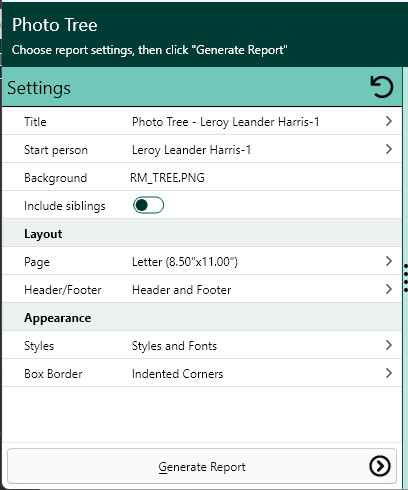Click the Header and Footer value
This screenshot has width=408, height=490.
[182, 290]
